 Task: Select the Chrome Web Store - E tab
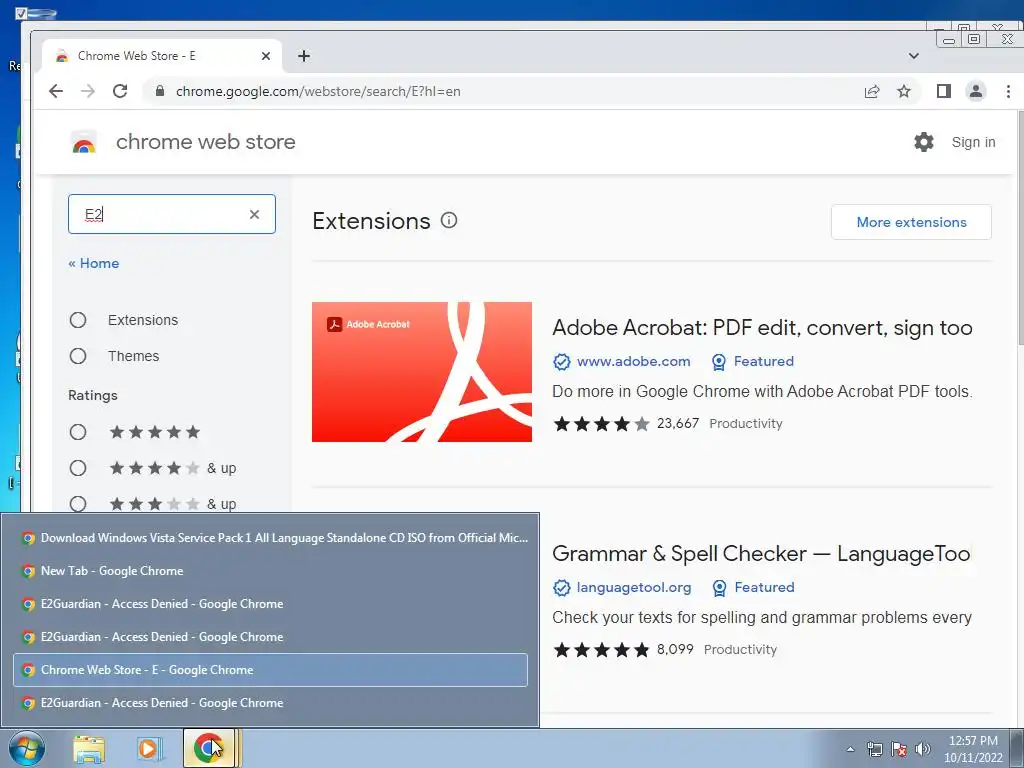162,56
